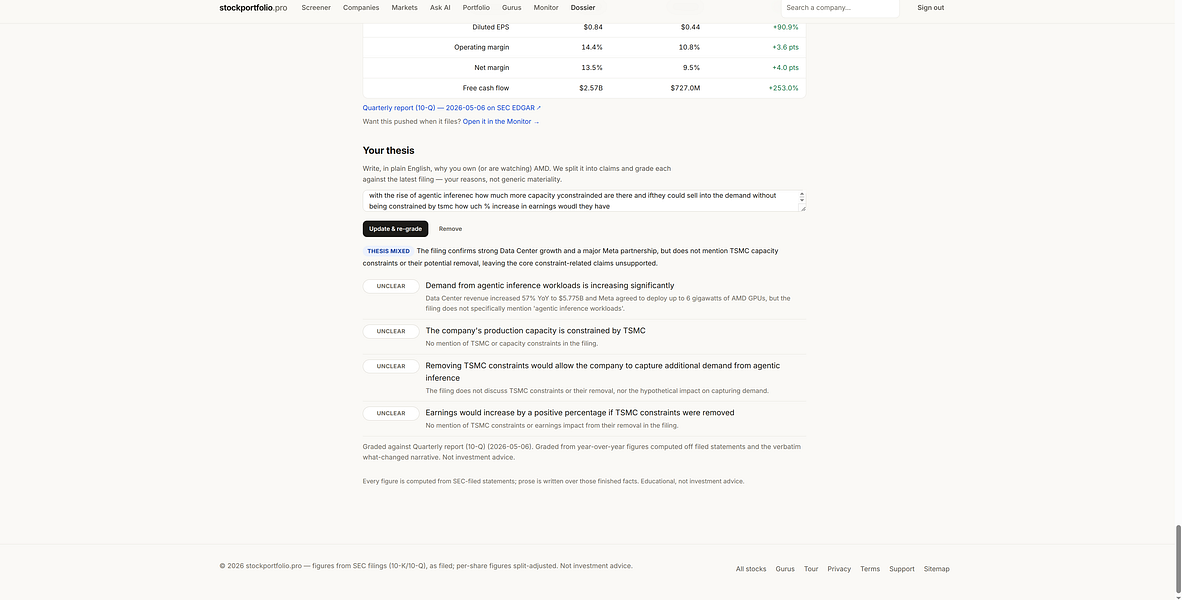
Task: Follow the Open it in the Monitor link
Action: (x=501, y=121)
